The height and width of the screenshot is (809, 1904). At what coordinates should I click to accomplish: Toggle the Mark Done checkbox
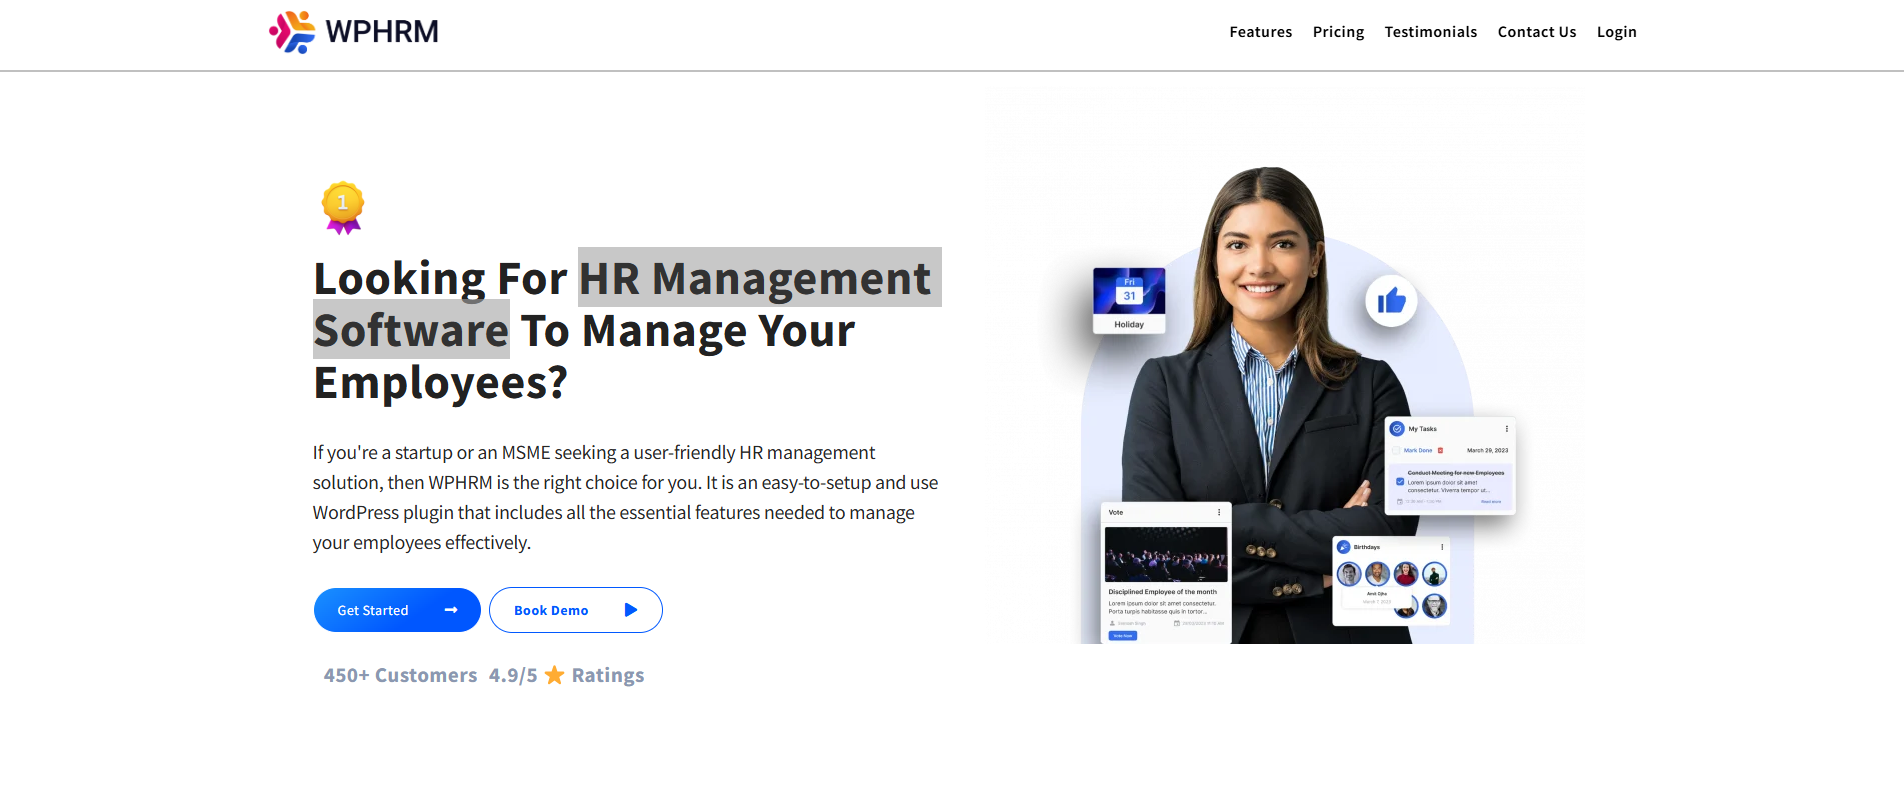(1396, 451)
